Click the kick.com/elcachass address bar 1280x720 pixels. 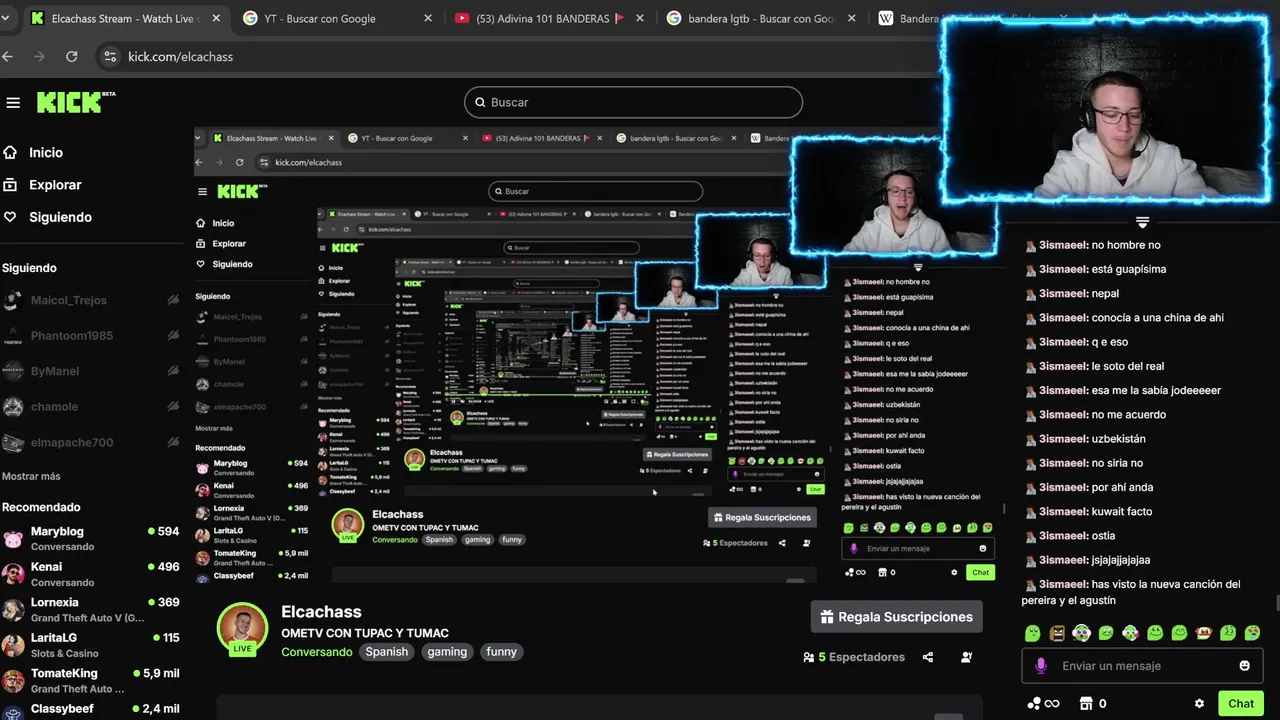click(x=180, y=57)
